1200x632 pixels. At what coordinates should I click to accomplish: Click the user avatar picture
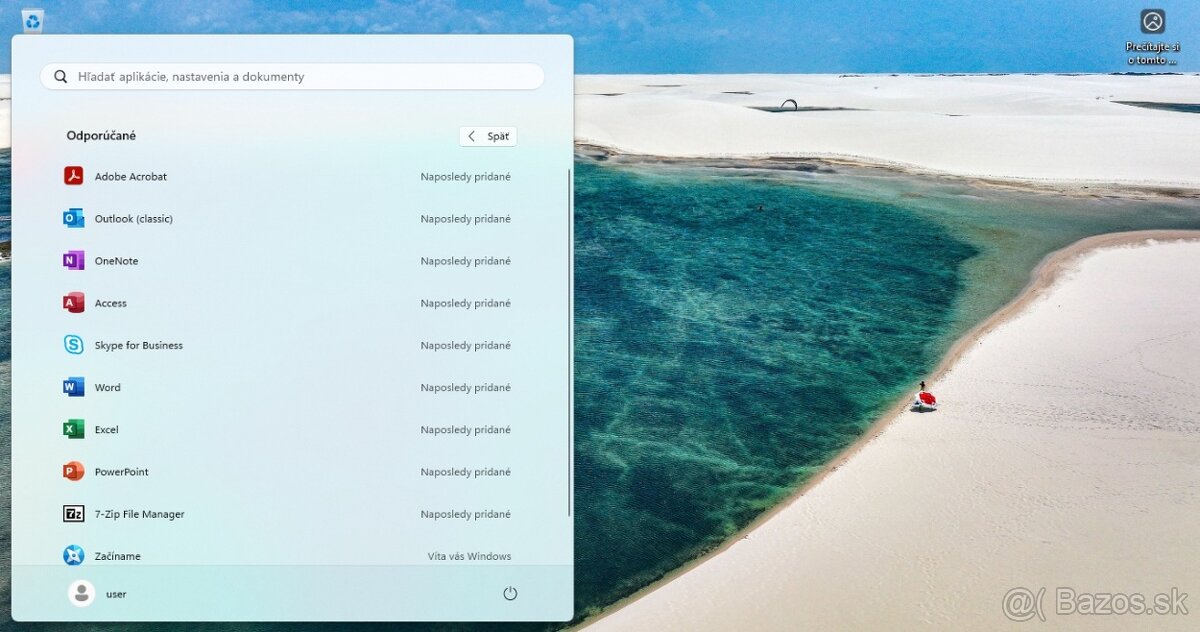[x=81, y=593]
